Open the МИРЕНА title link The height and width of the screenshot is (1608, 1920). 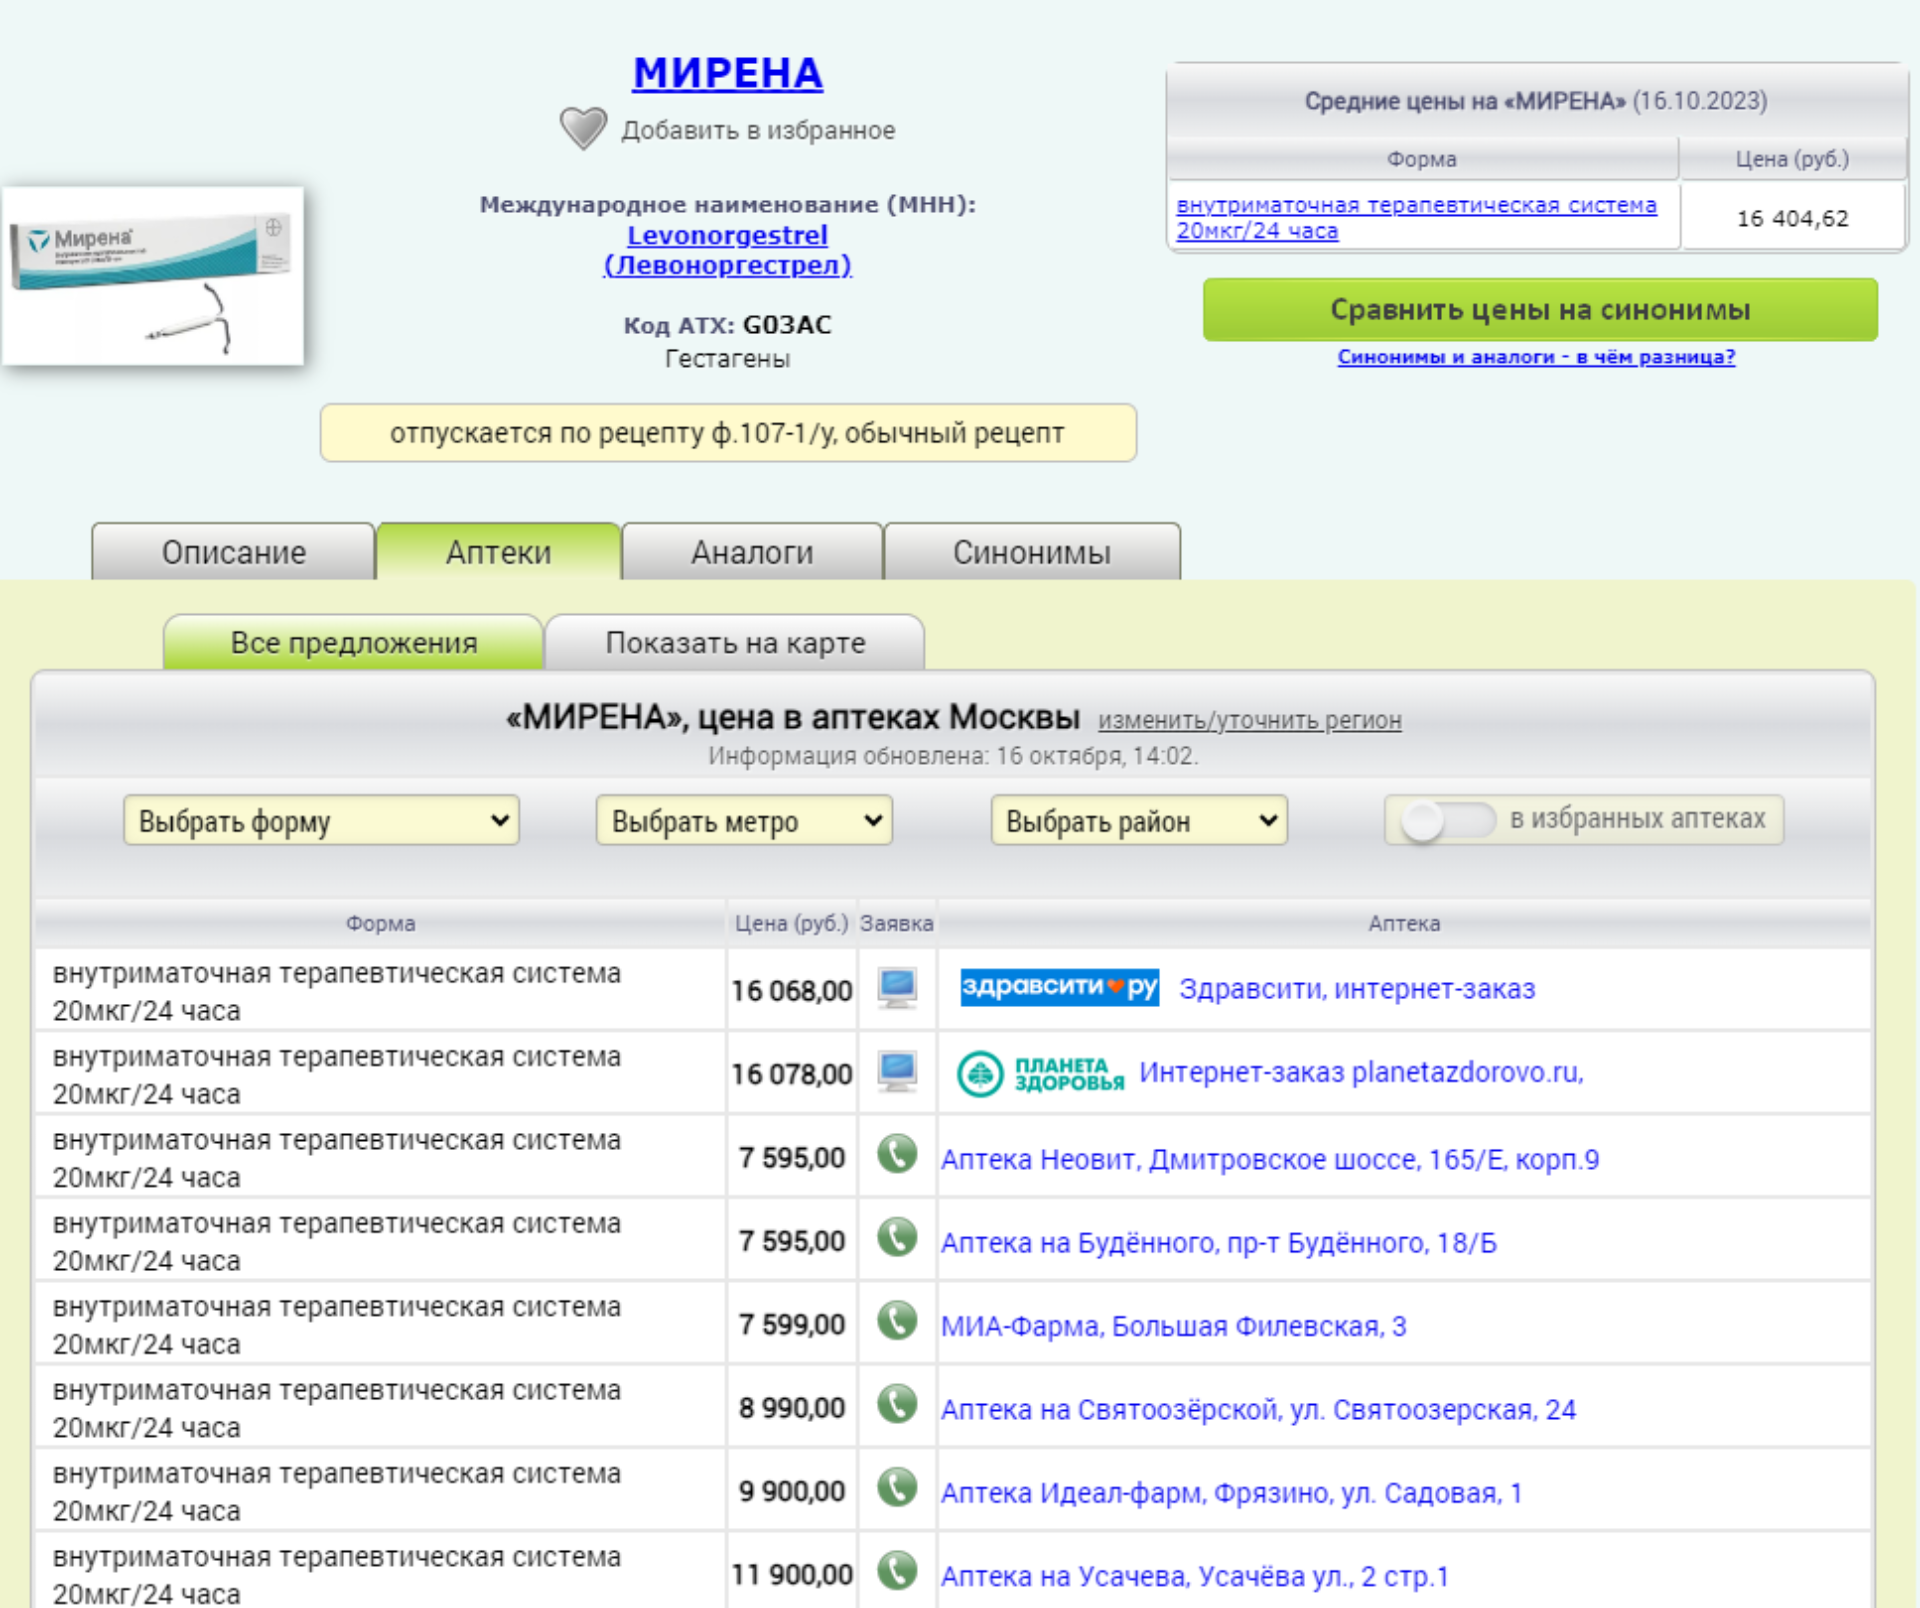point(728,73)
